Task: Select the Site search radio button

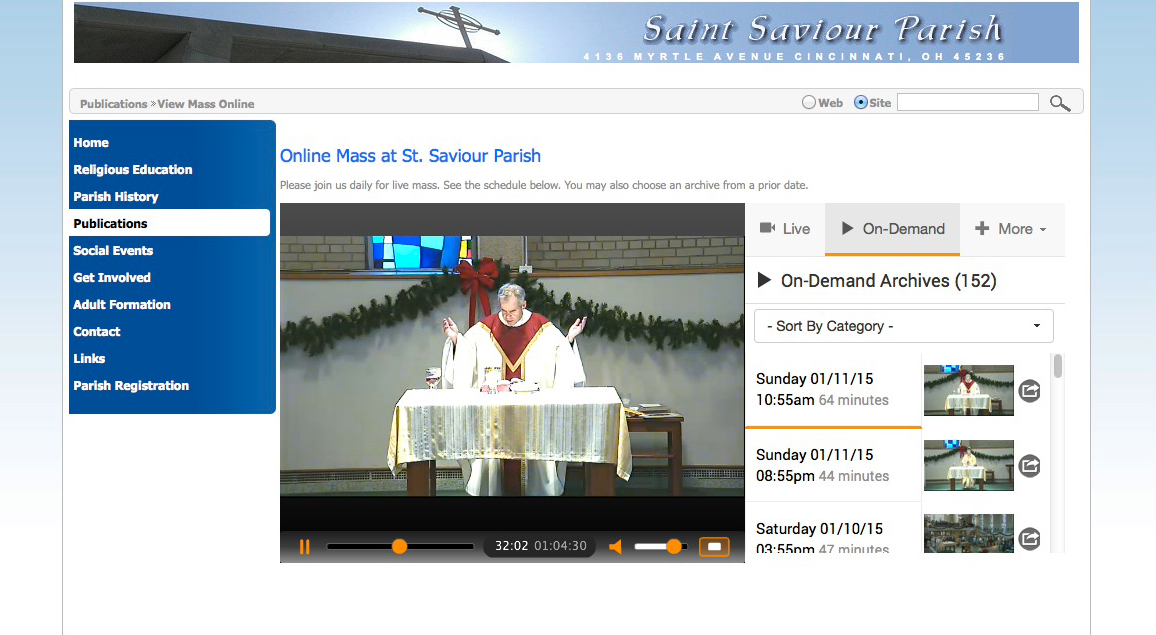Action: click(860, 103)
